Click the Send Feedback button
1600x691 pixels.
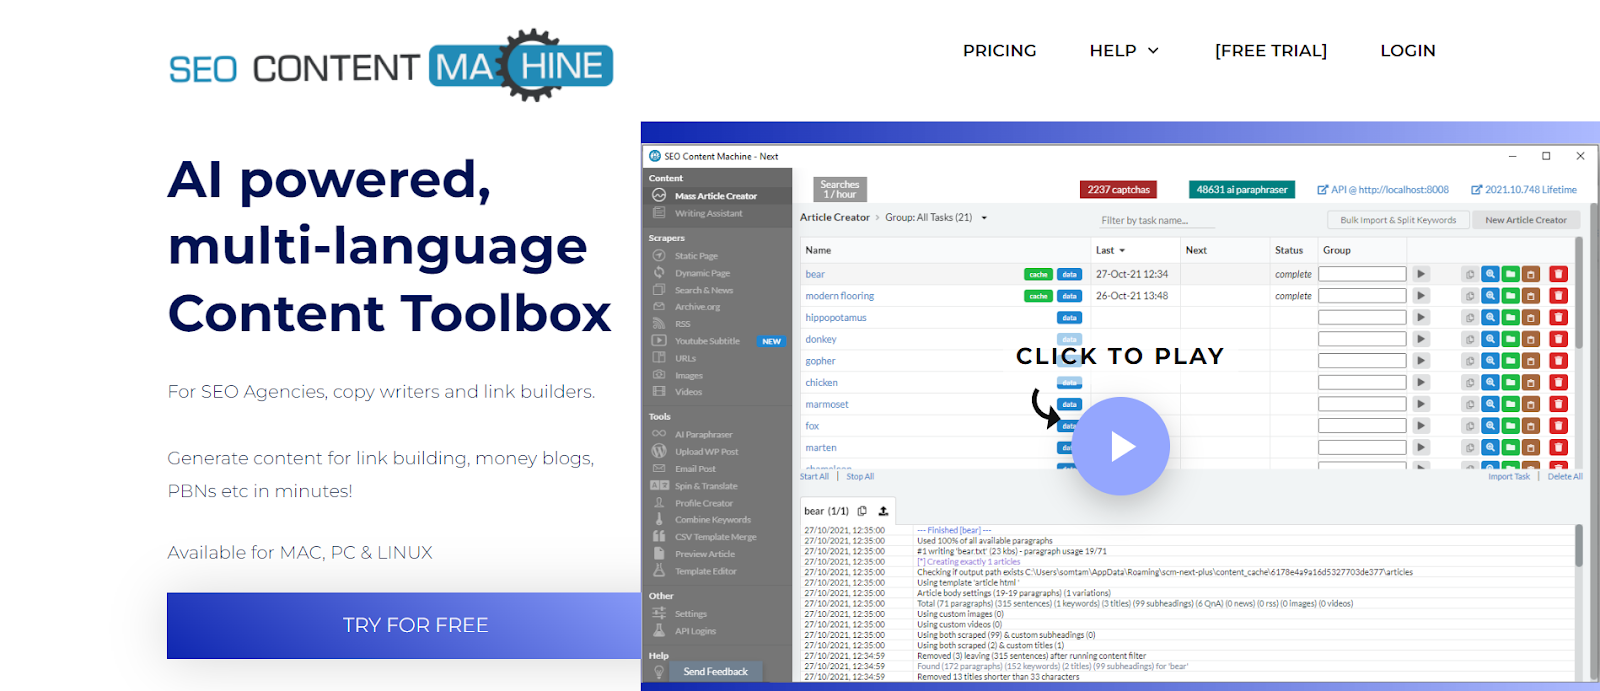coord(715,671)
